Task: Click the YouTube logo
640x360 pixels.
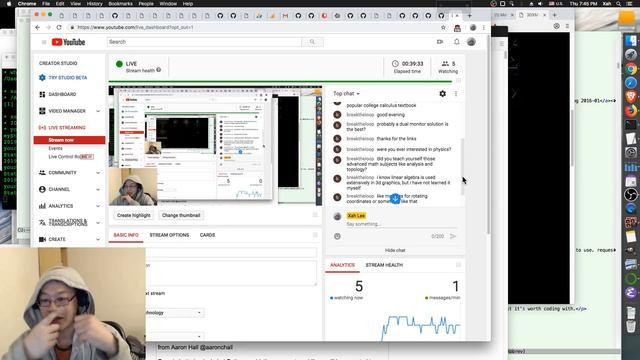Action: tap(68, 42)
